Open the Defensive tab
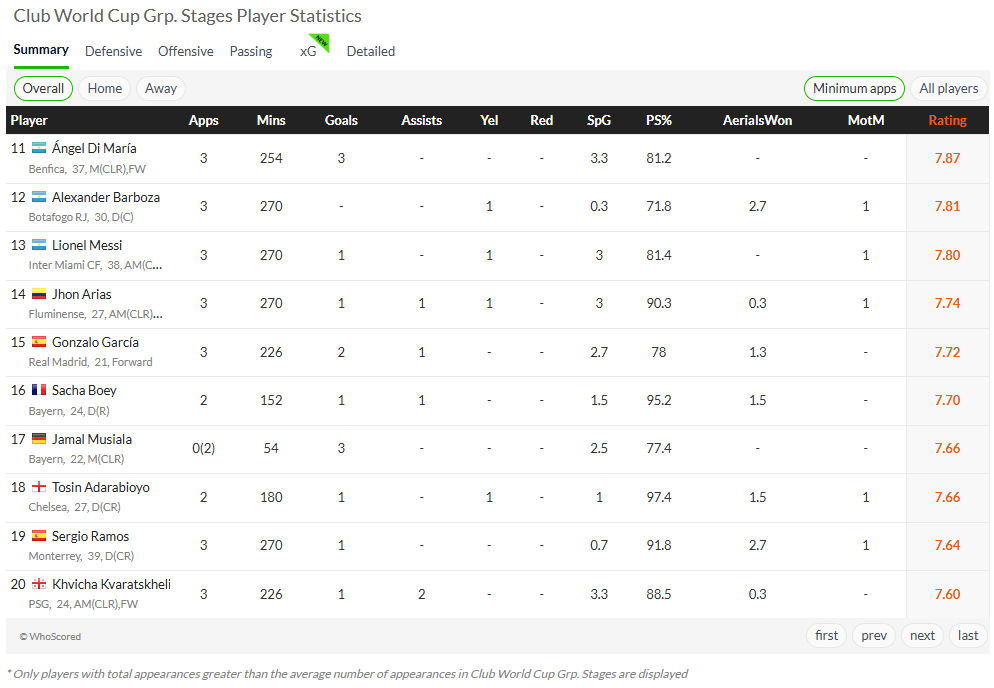The width and height of the screenshot is (994, 688). click(113, 51)
